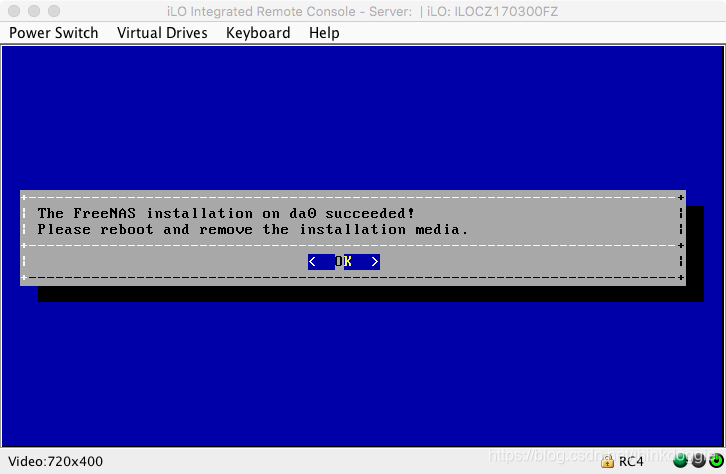Minimize the iLO Remote Console window
Viewport: 726px width, 474px height.
(x=34, y=11)
